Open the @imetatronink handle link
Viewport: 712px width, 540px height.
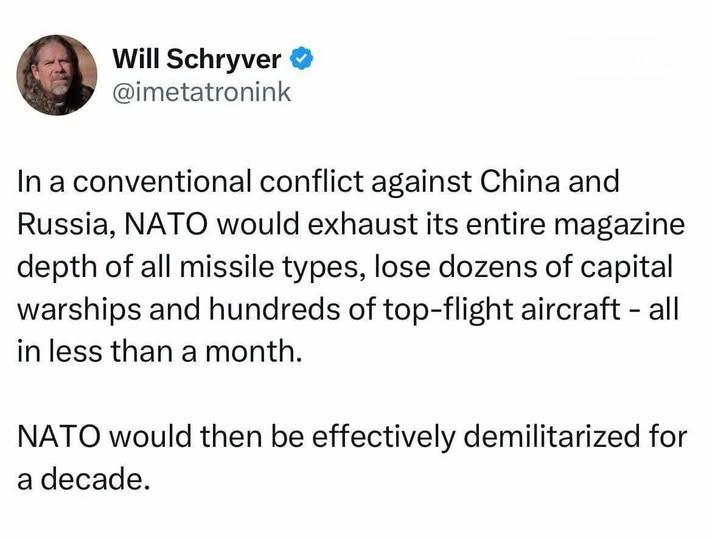click(x=202, y=92)
